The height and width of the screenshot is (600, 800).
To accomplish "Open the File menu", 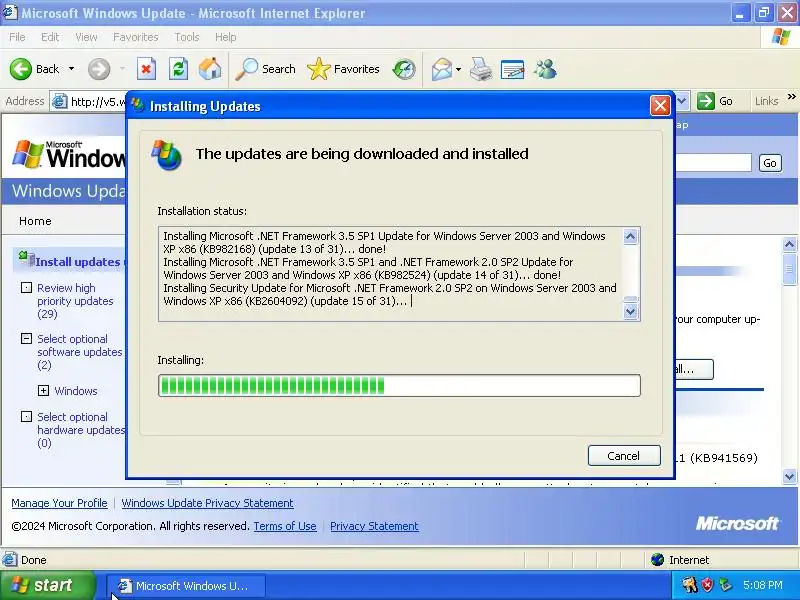I will coord(17,37).
